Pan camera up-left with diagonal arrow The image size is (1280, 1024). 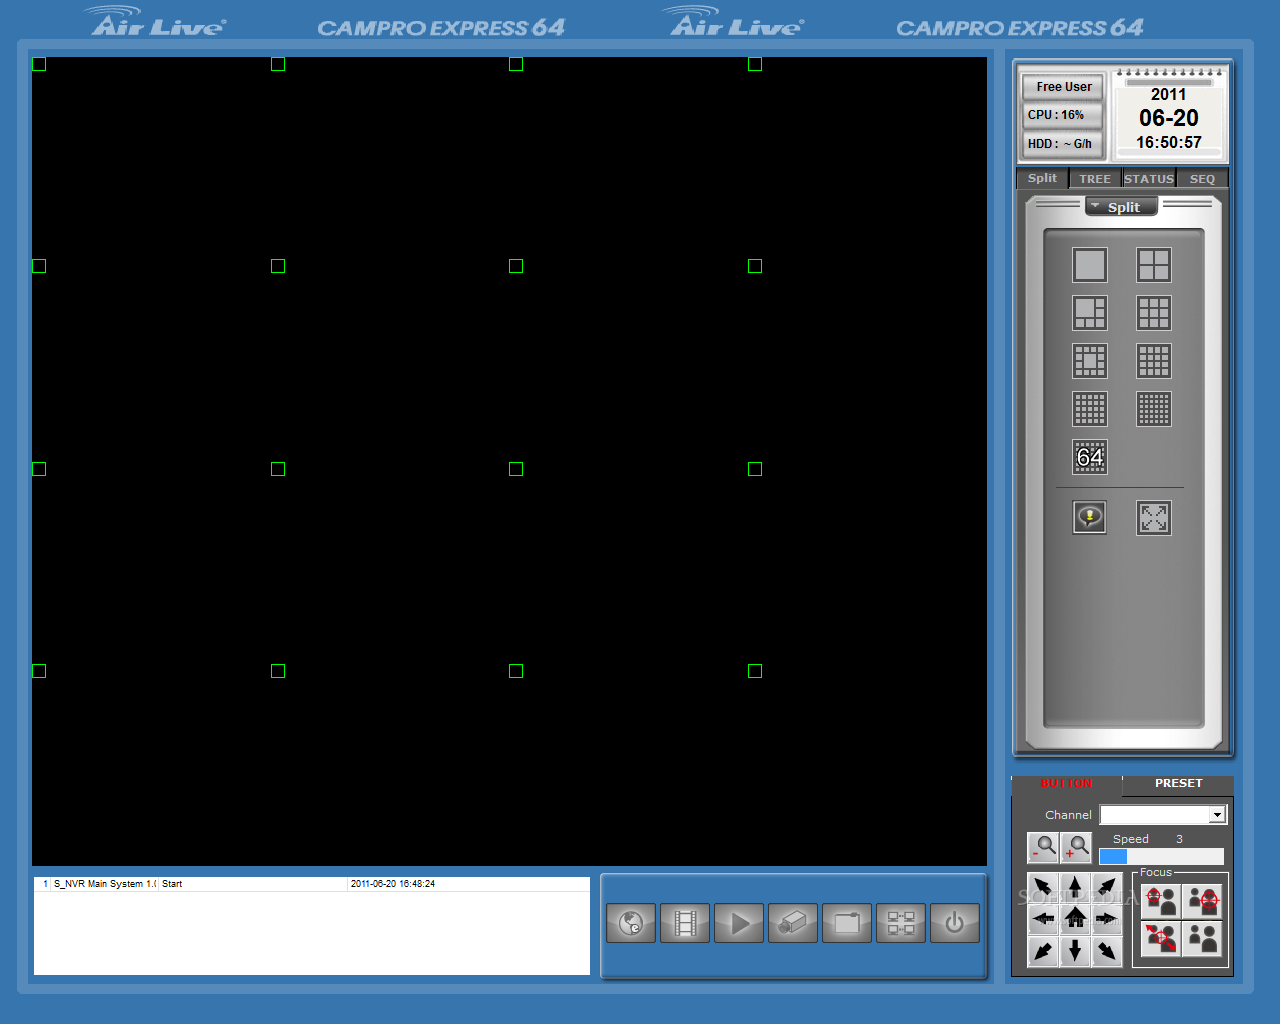[x=1043, y=886]
